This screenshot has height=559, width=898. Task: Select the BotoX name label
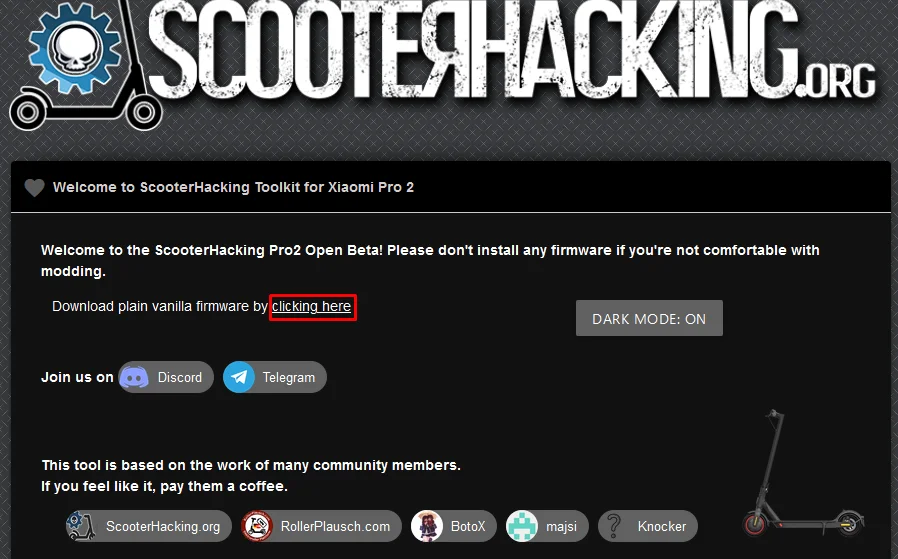point(468,527)
